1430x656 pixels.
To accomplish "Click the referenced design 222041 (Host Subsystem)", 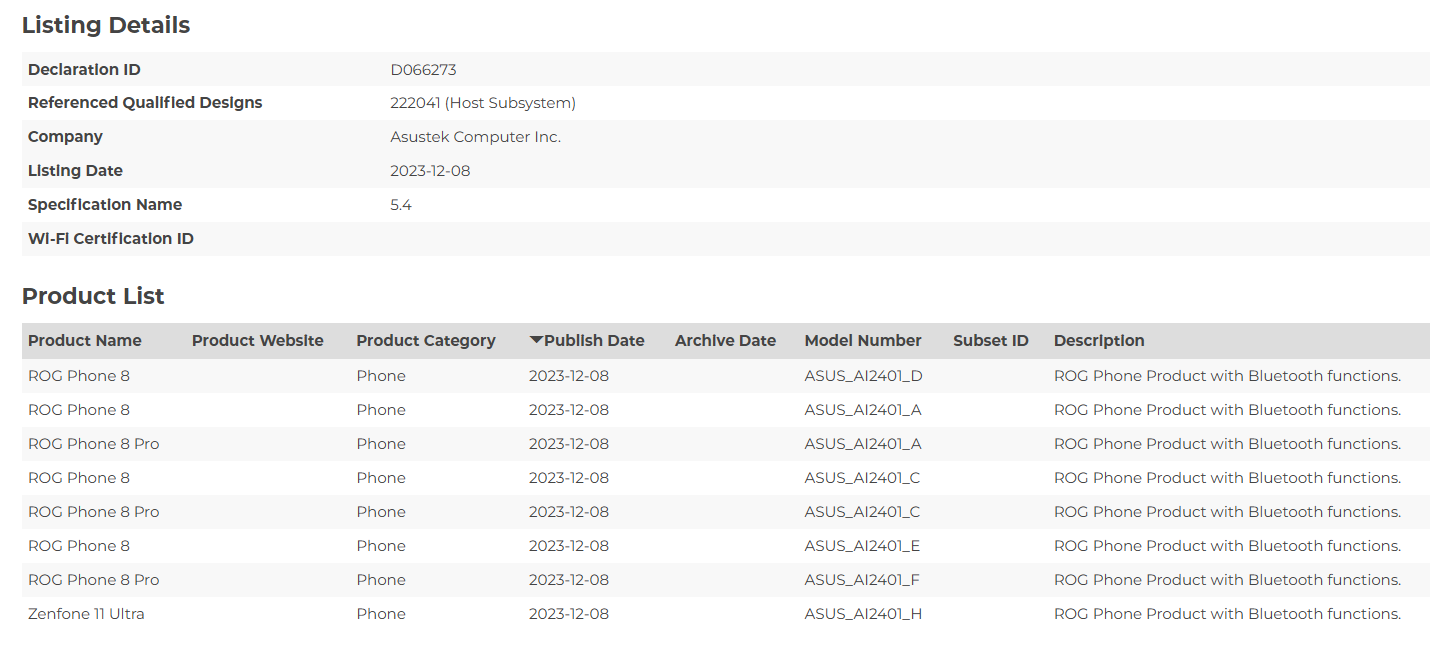I will (483, 103).
